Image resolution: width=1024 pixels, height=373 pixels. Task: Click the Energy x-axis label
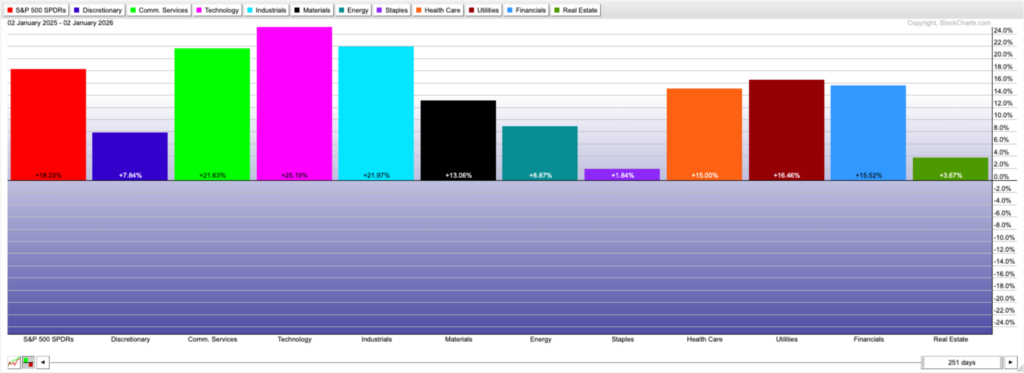point(541,340)
